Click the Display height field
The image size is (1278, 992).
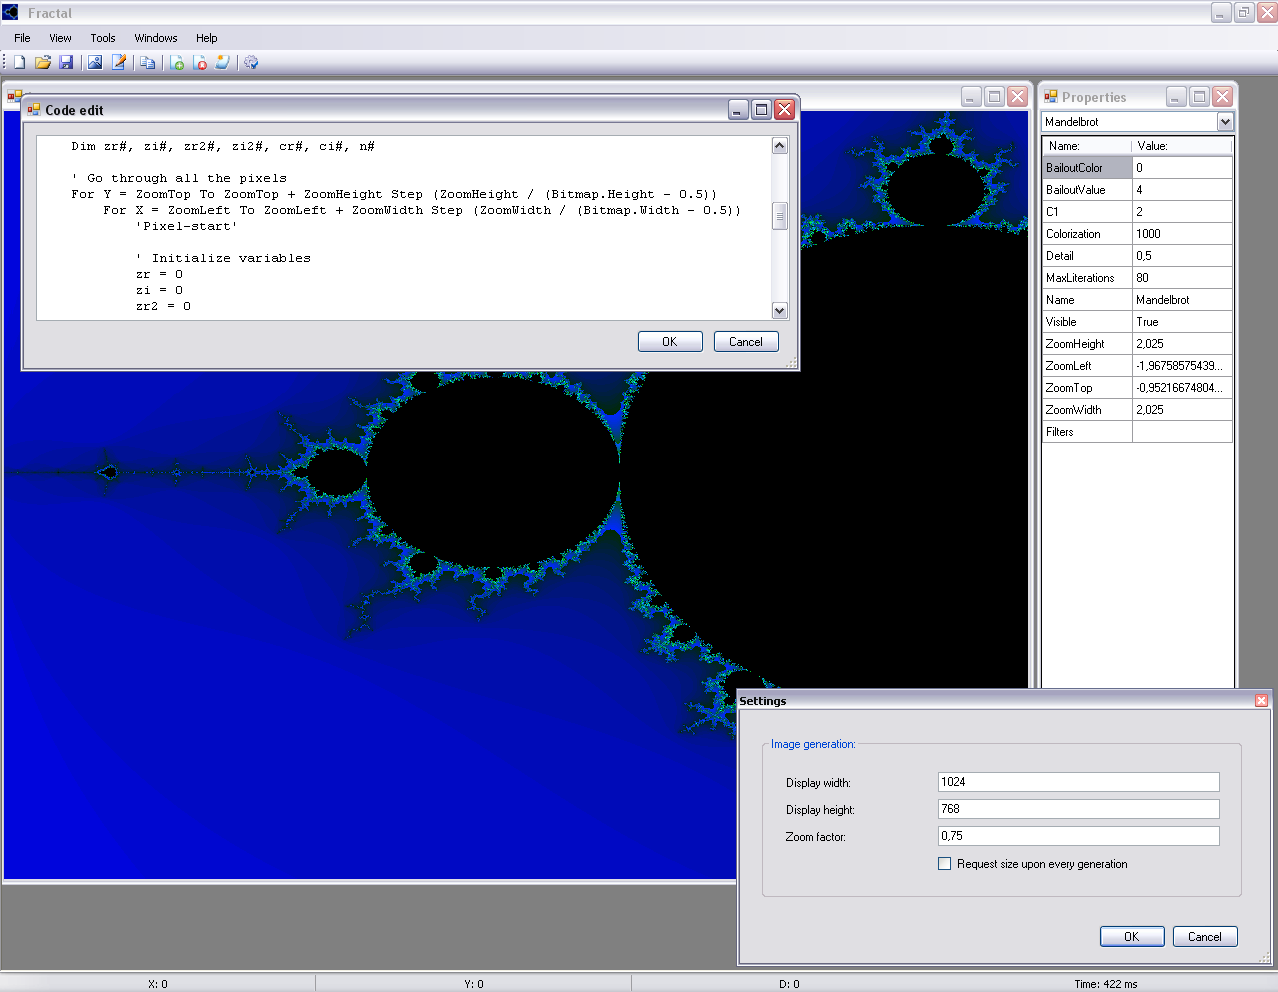[x=1079, y=809]
